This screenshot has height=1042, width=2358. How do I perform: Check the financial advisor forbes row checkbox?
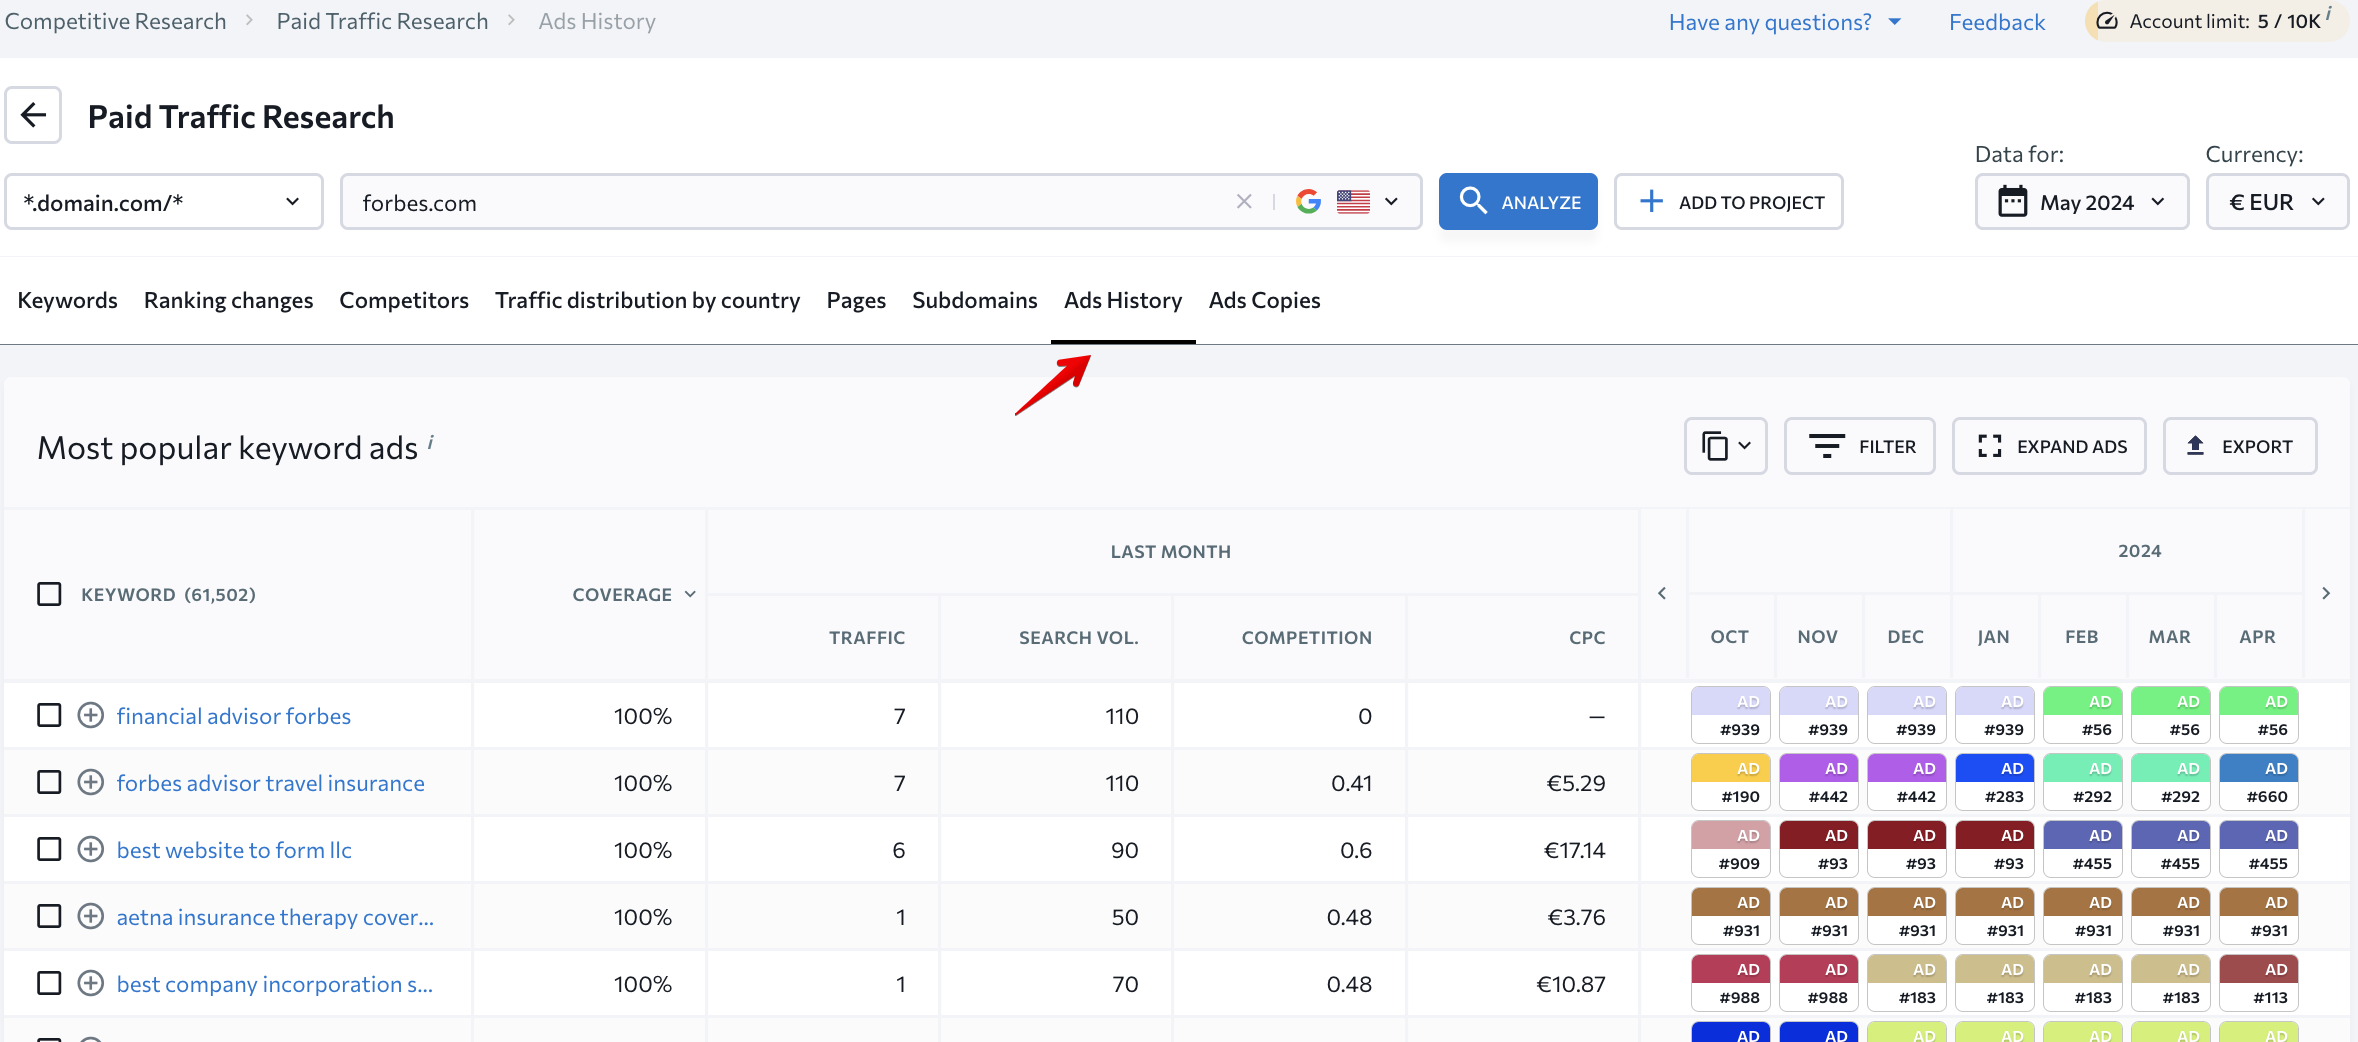tap(49, 715)
